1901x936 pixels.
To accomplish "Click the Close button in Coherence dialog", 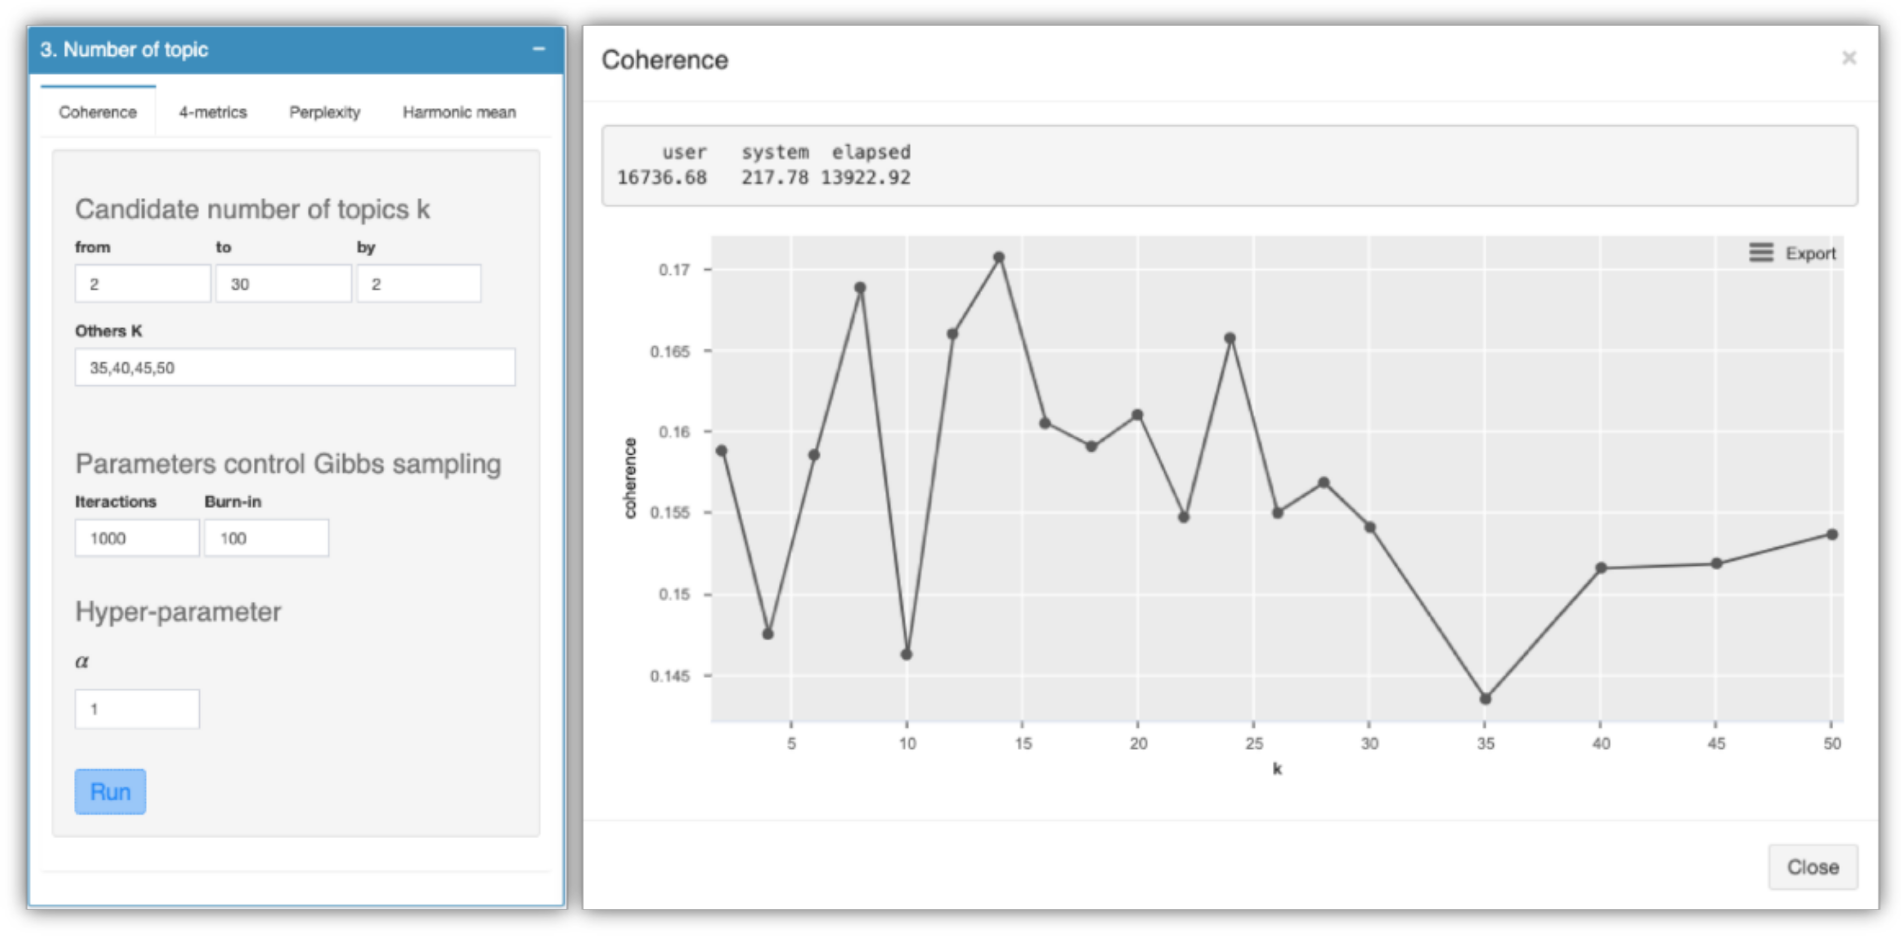I will [x=1812, y=867].
